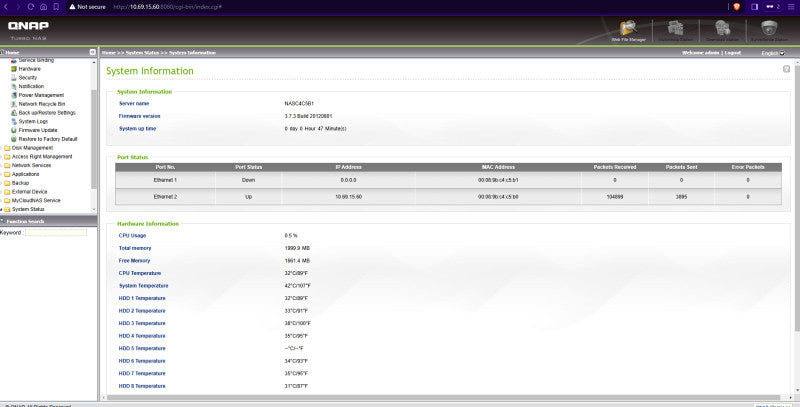
Task: Click the Keyword search input
Action: [x=56, y=233]
